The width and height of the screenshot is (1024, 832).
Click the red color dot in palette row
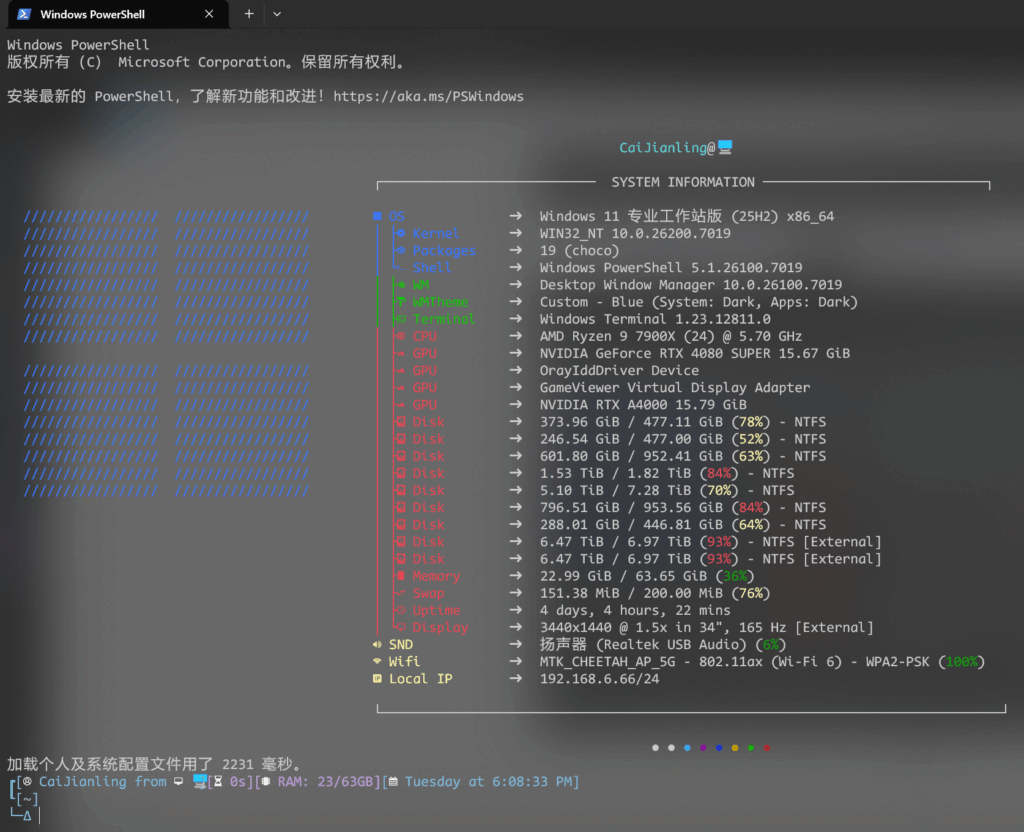point(767,748)
